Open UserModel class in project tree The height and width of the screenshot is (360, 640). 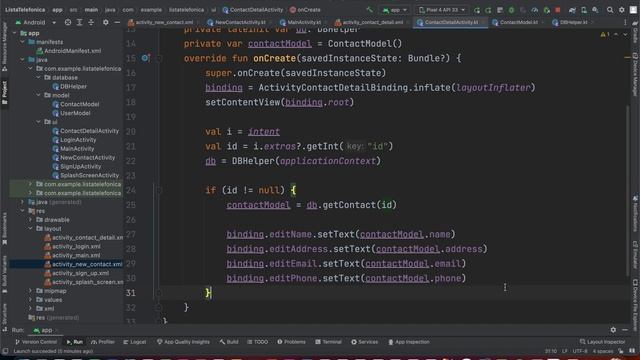coord(71,113)
